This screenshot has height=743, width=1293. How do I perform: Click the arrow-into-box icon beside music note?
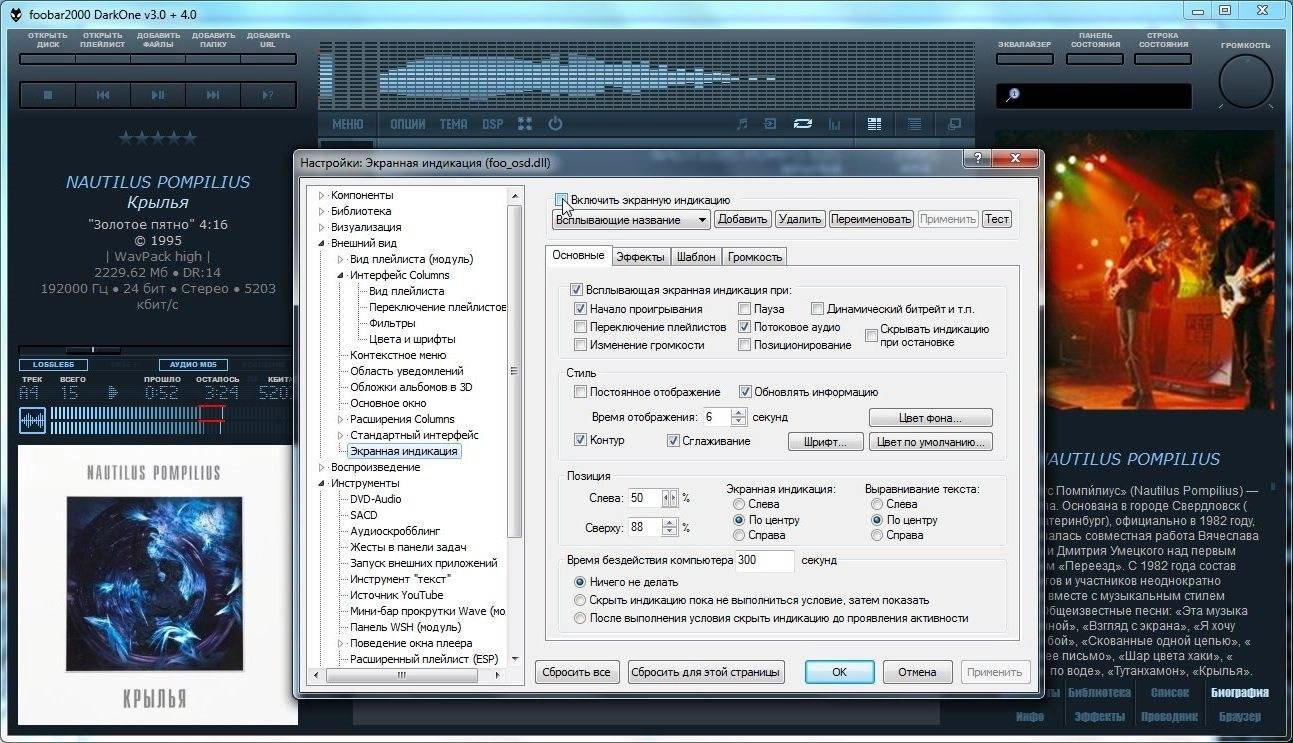(770, 124)
